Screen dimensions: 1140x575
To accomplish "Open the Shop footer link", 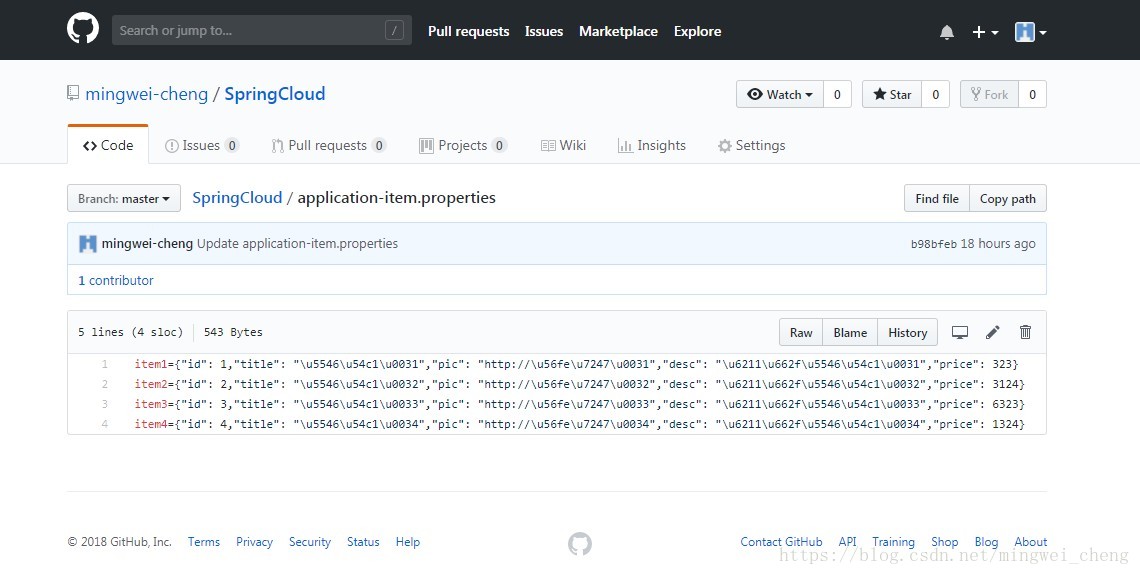I will point(944,542).
